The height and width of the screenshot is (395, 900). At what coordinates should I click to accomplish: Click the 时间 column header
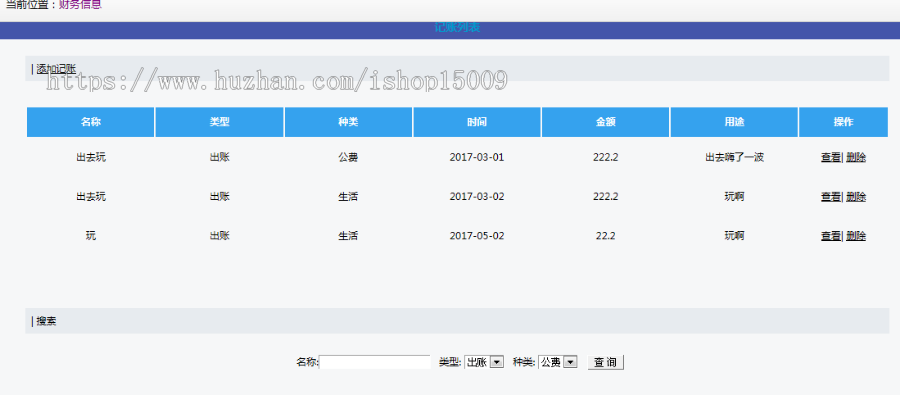point(477,122)
